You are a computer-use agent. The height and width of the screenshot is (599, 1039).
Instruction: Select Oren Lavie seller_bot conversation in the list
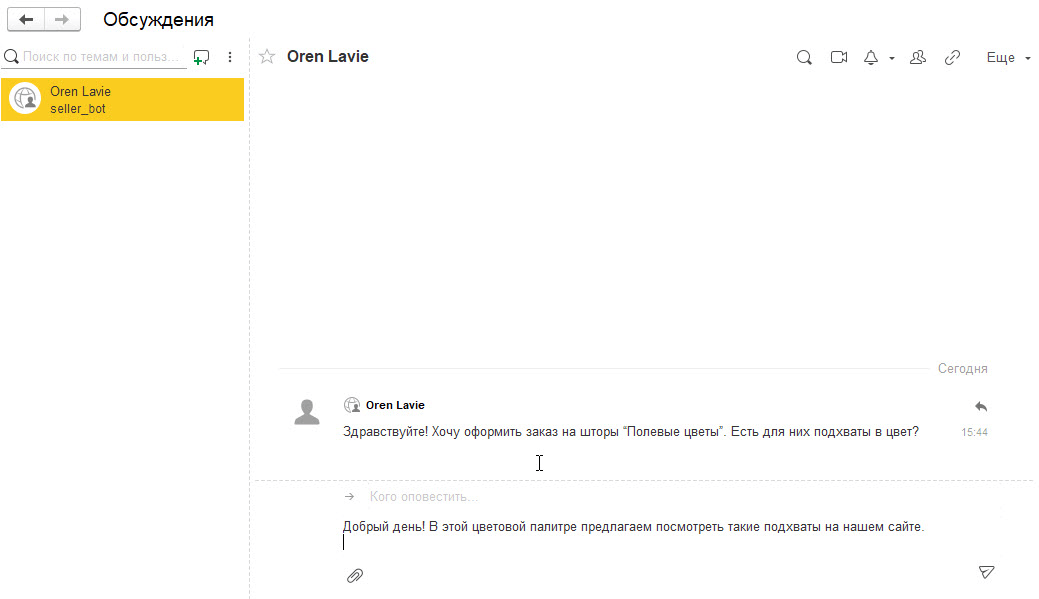coord(123,99)
